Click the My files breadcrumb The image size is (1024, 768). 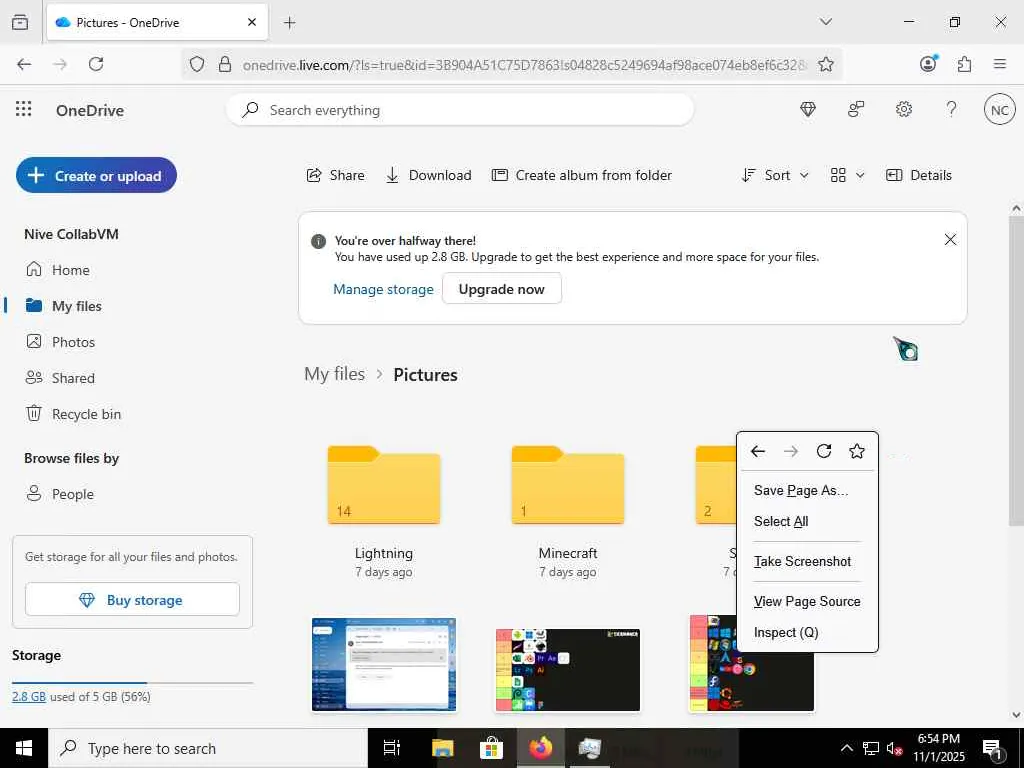point(334,374)
